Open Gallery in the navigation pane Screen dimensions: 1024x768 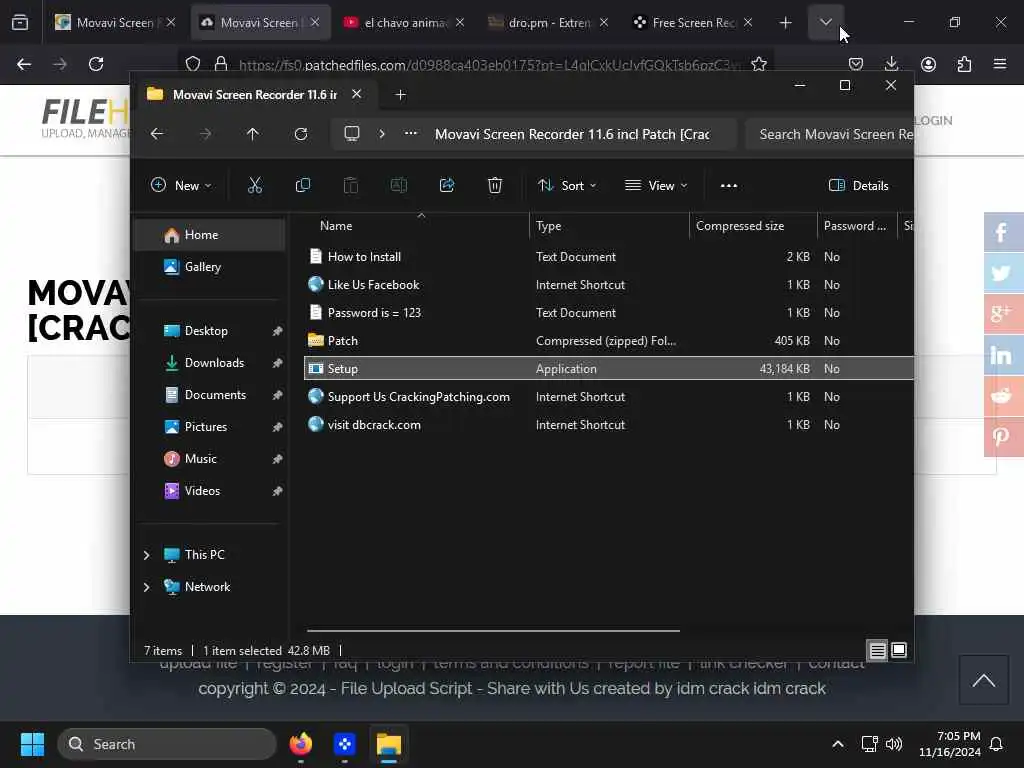click(x=209, y=266)
